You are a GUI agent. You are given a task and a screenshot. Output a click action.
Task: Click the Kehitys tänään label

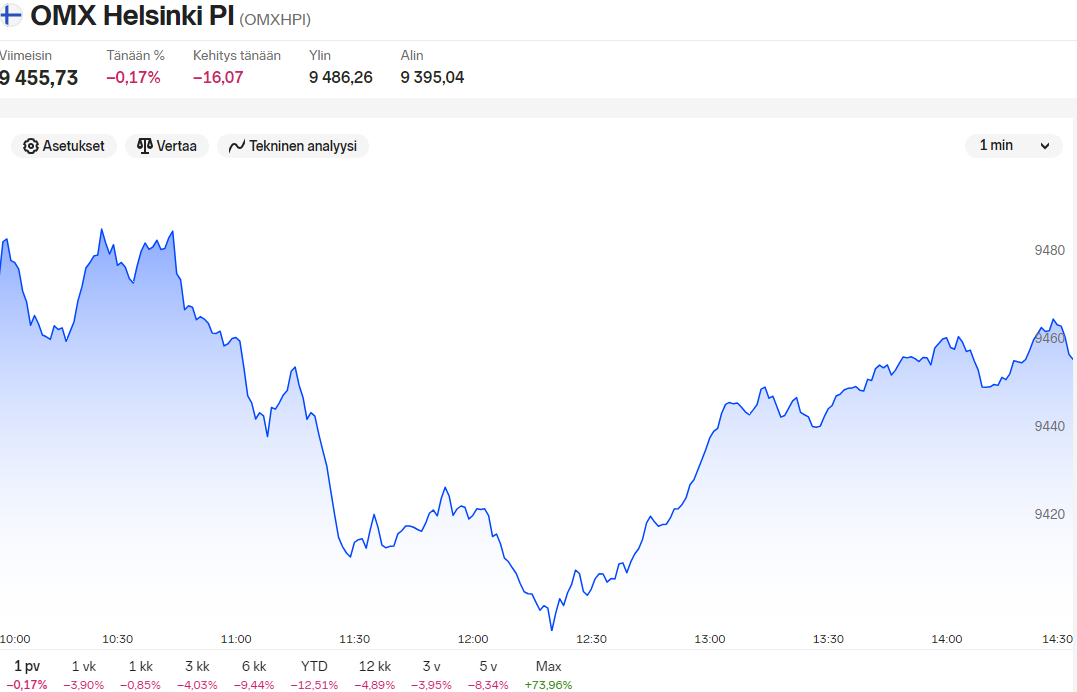(237, 56)
